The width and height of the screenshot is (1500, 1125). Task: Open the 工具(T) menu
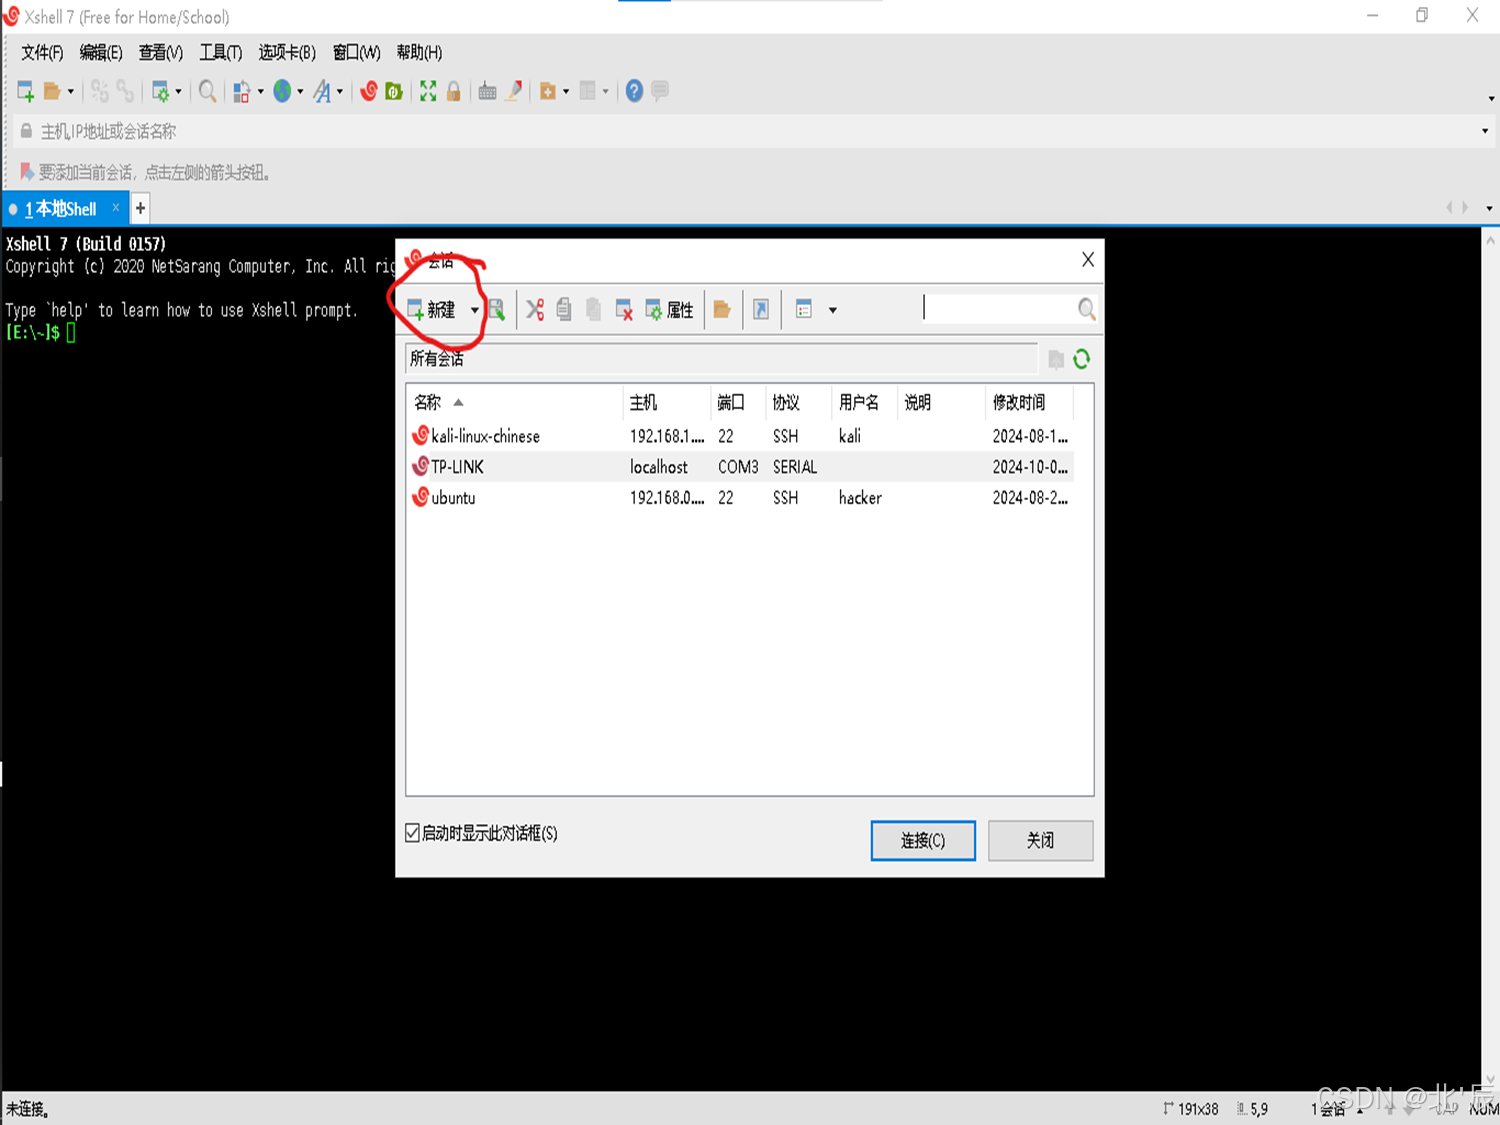pyautogui.click(x=221, y=52)
